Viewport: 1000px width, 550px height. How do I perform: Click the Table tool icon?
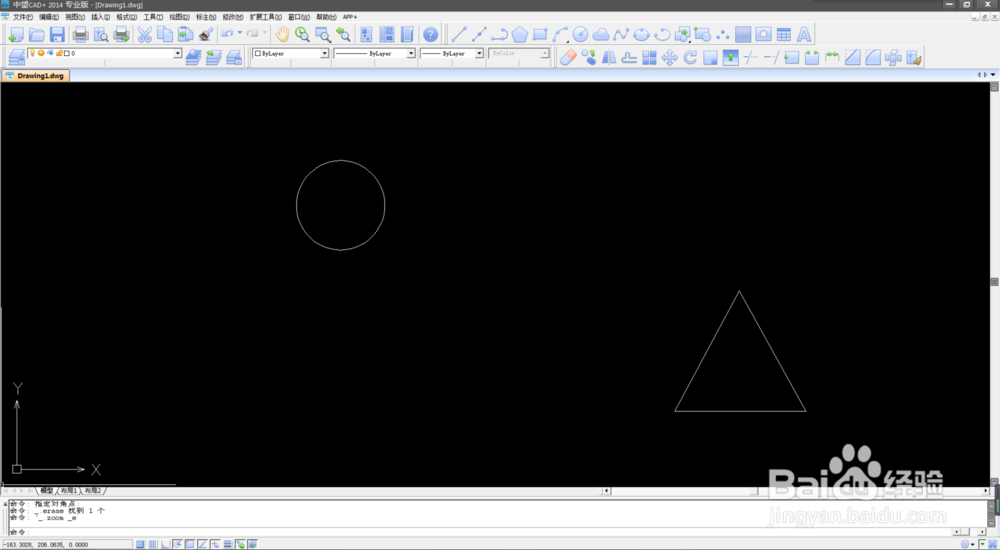(784, 34)
